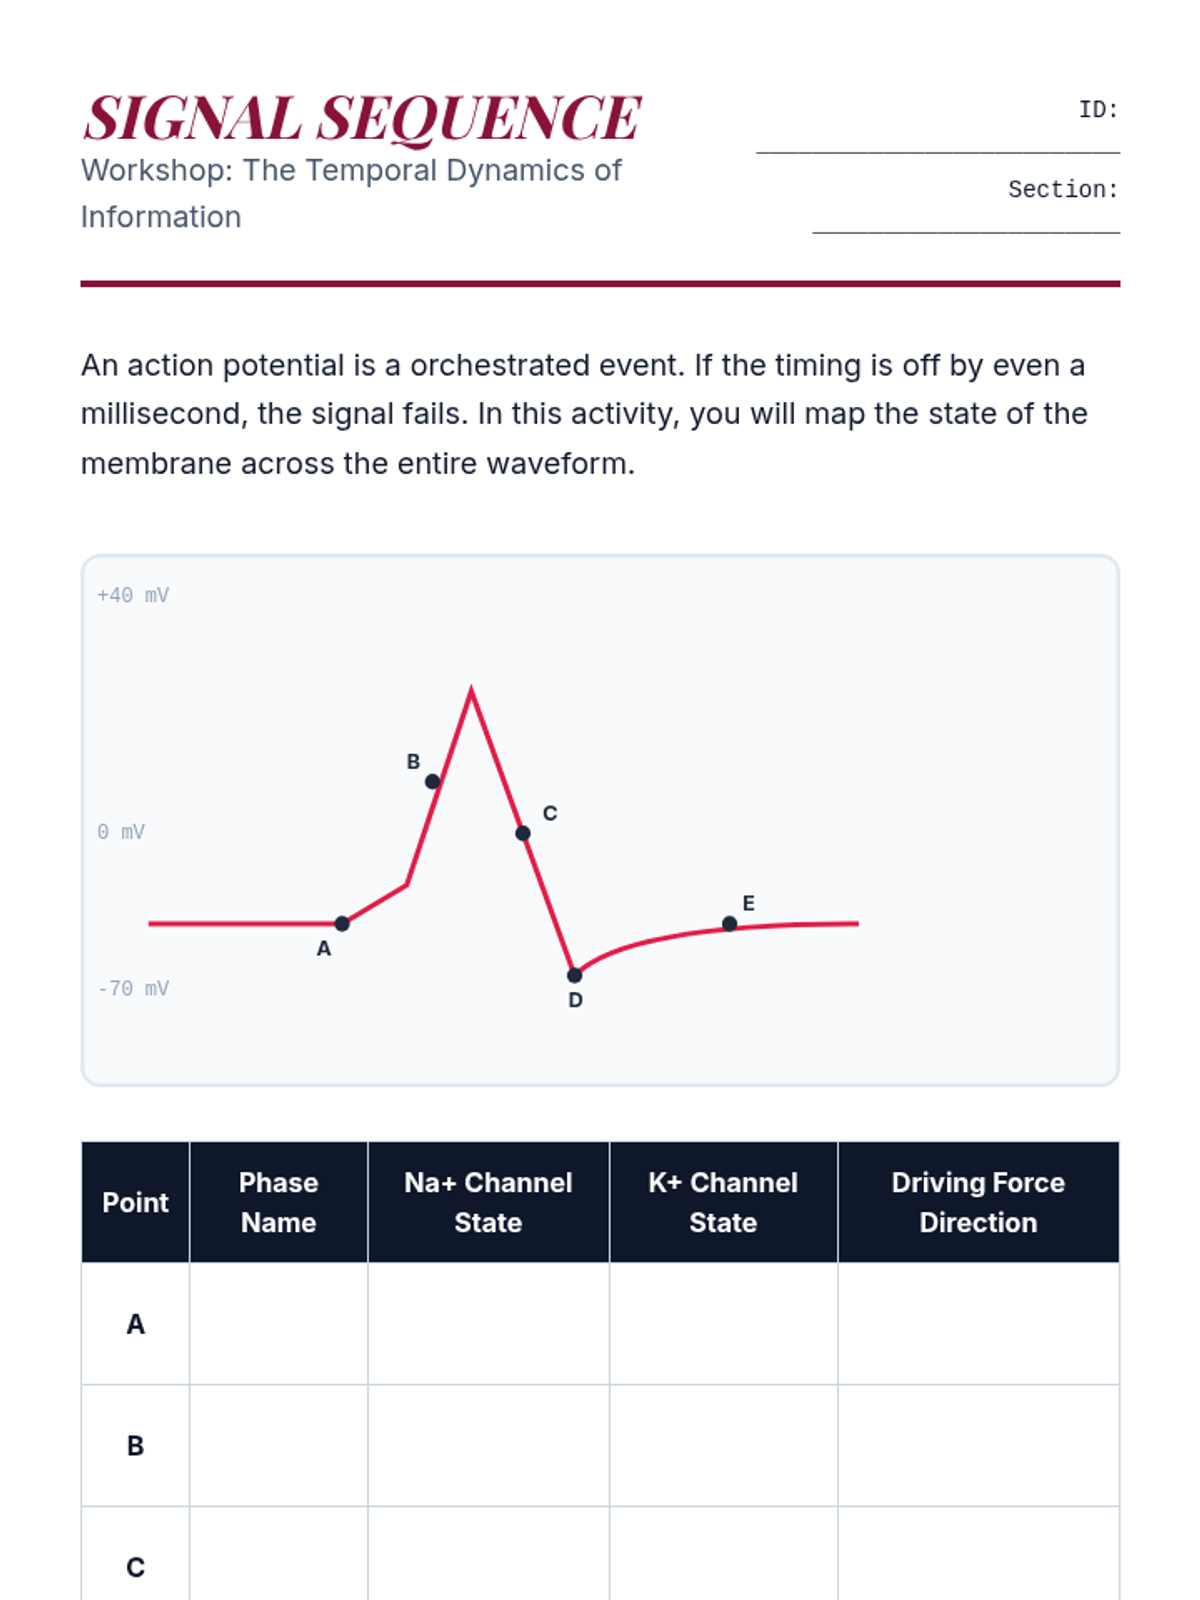Click the ID blank line field

click(x=937, y=140)
